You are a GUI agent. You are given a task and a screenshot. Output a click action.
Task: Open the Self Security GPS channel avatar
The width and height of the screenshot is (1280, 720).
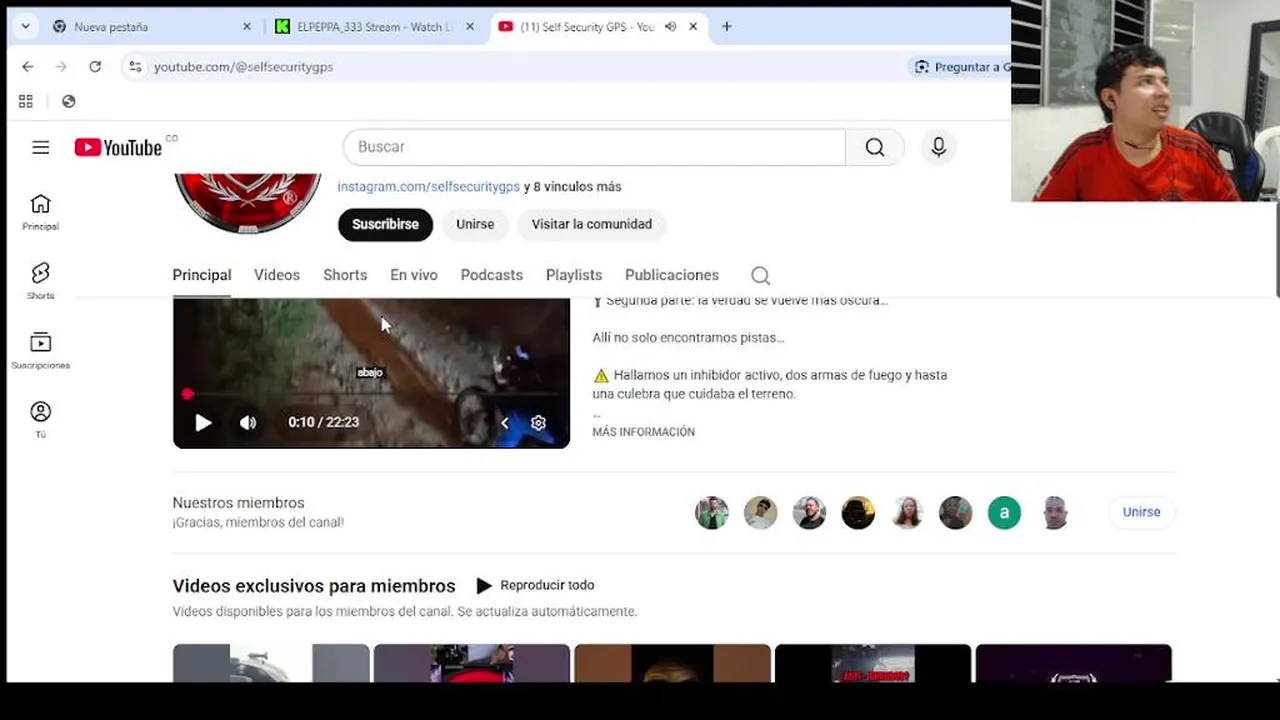click(248, 203)
